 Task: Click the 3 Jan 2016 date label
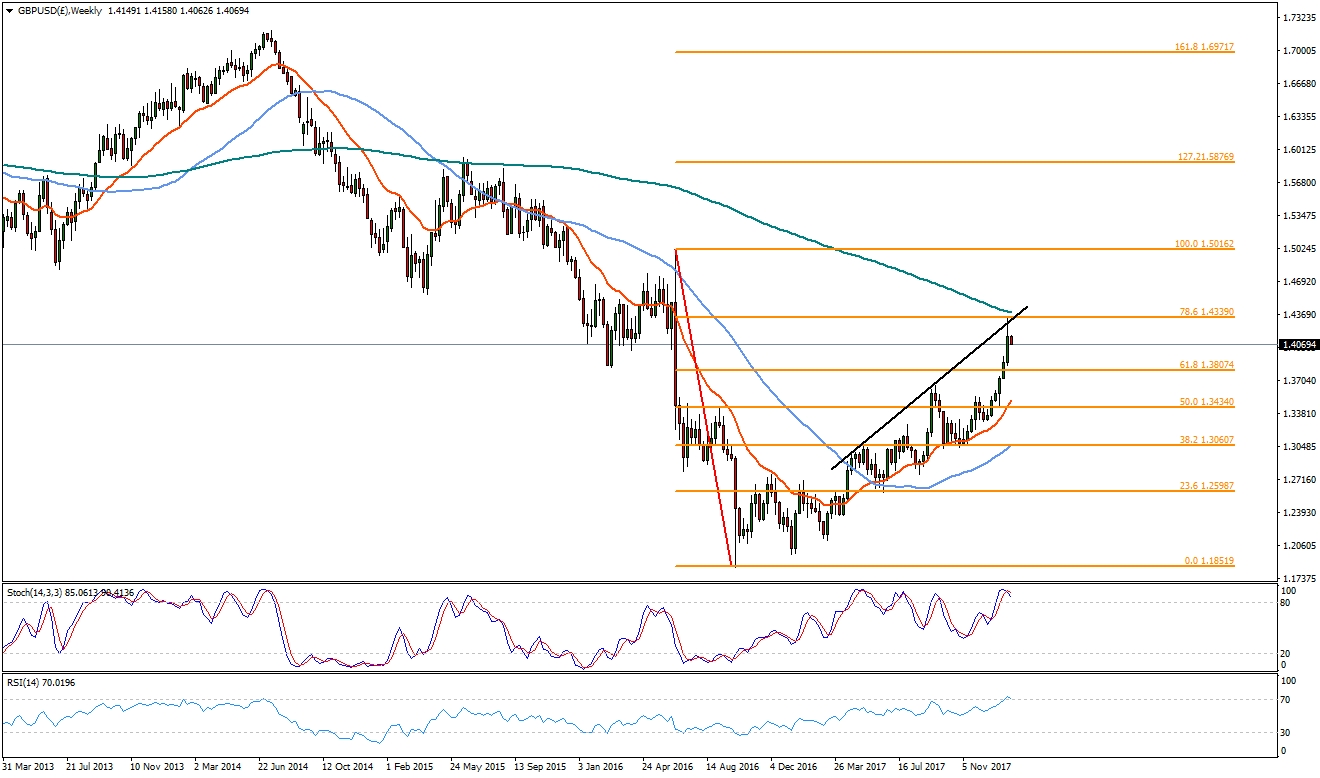click(x=603, y=768)
